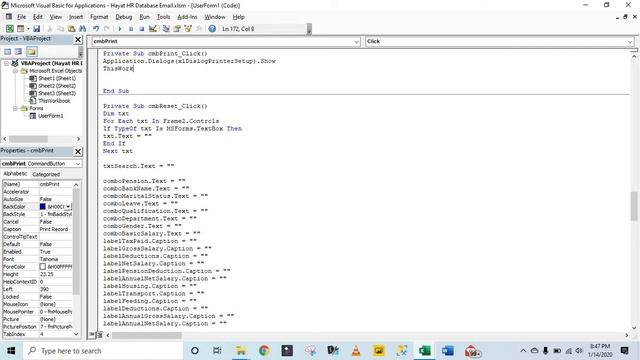The width and height of the screenshot is (640, 360).
Task: Open the Add-Ins menu
Action: 187,17
